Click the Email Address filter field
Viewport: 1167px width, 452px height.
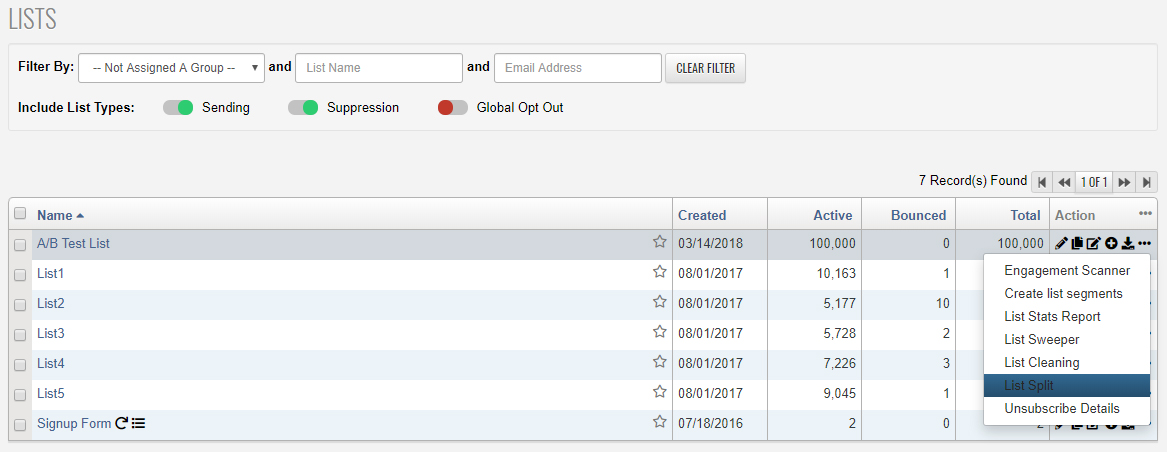pos(577,68)
